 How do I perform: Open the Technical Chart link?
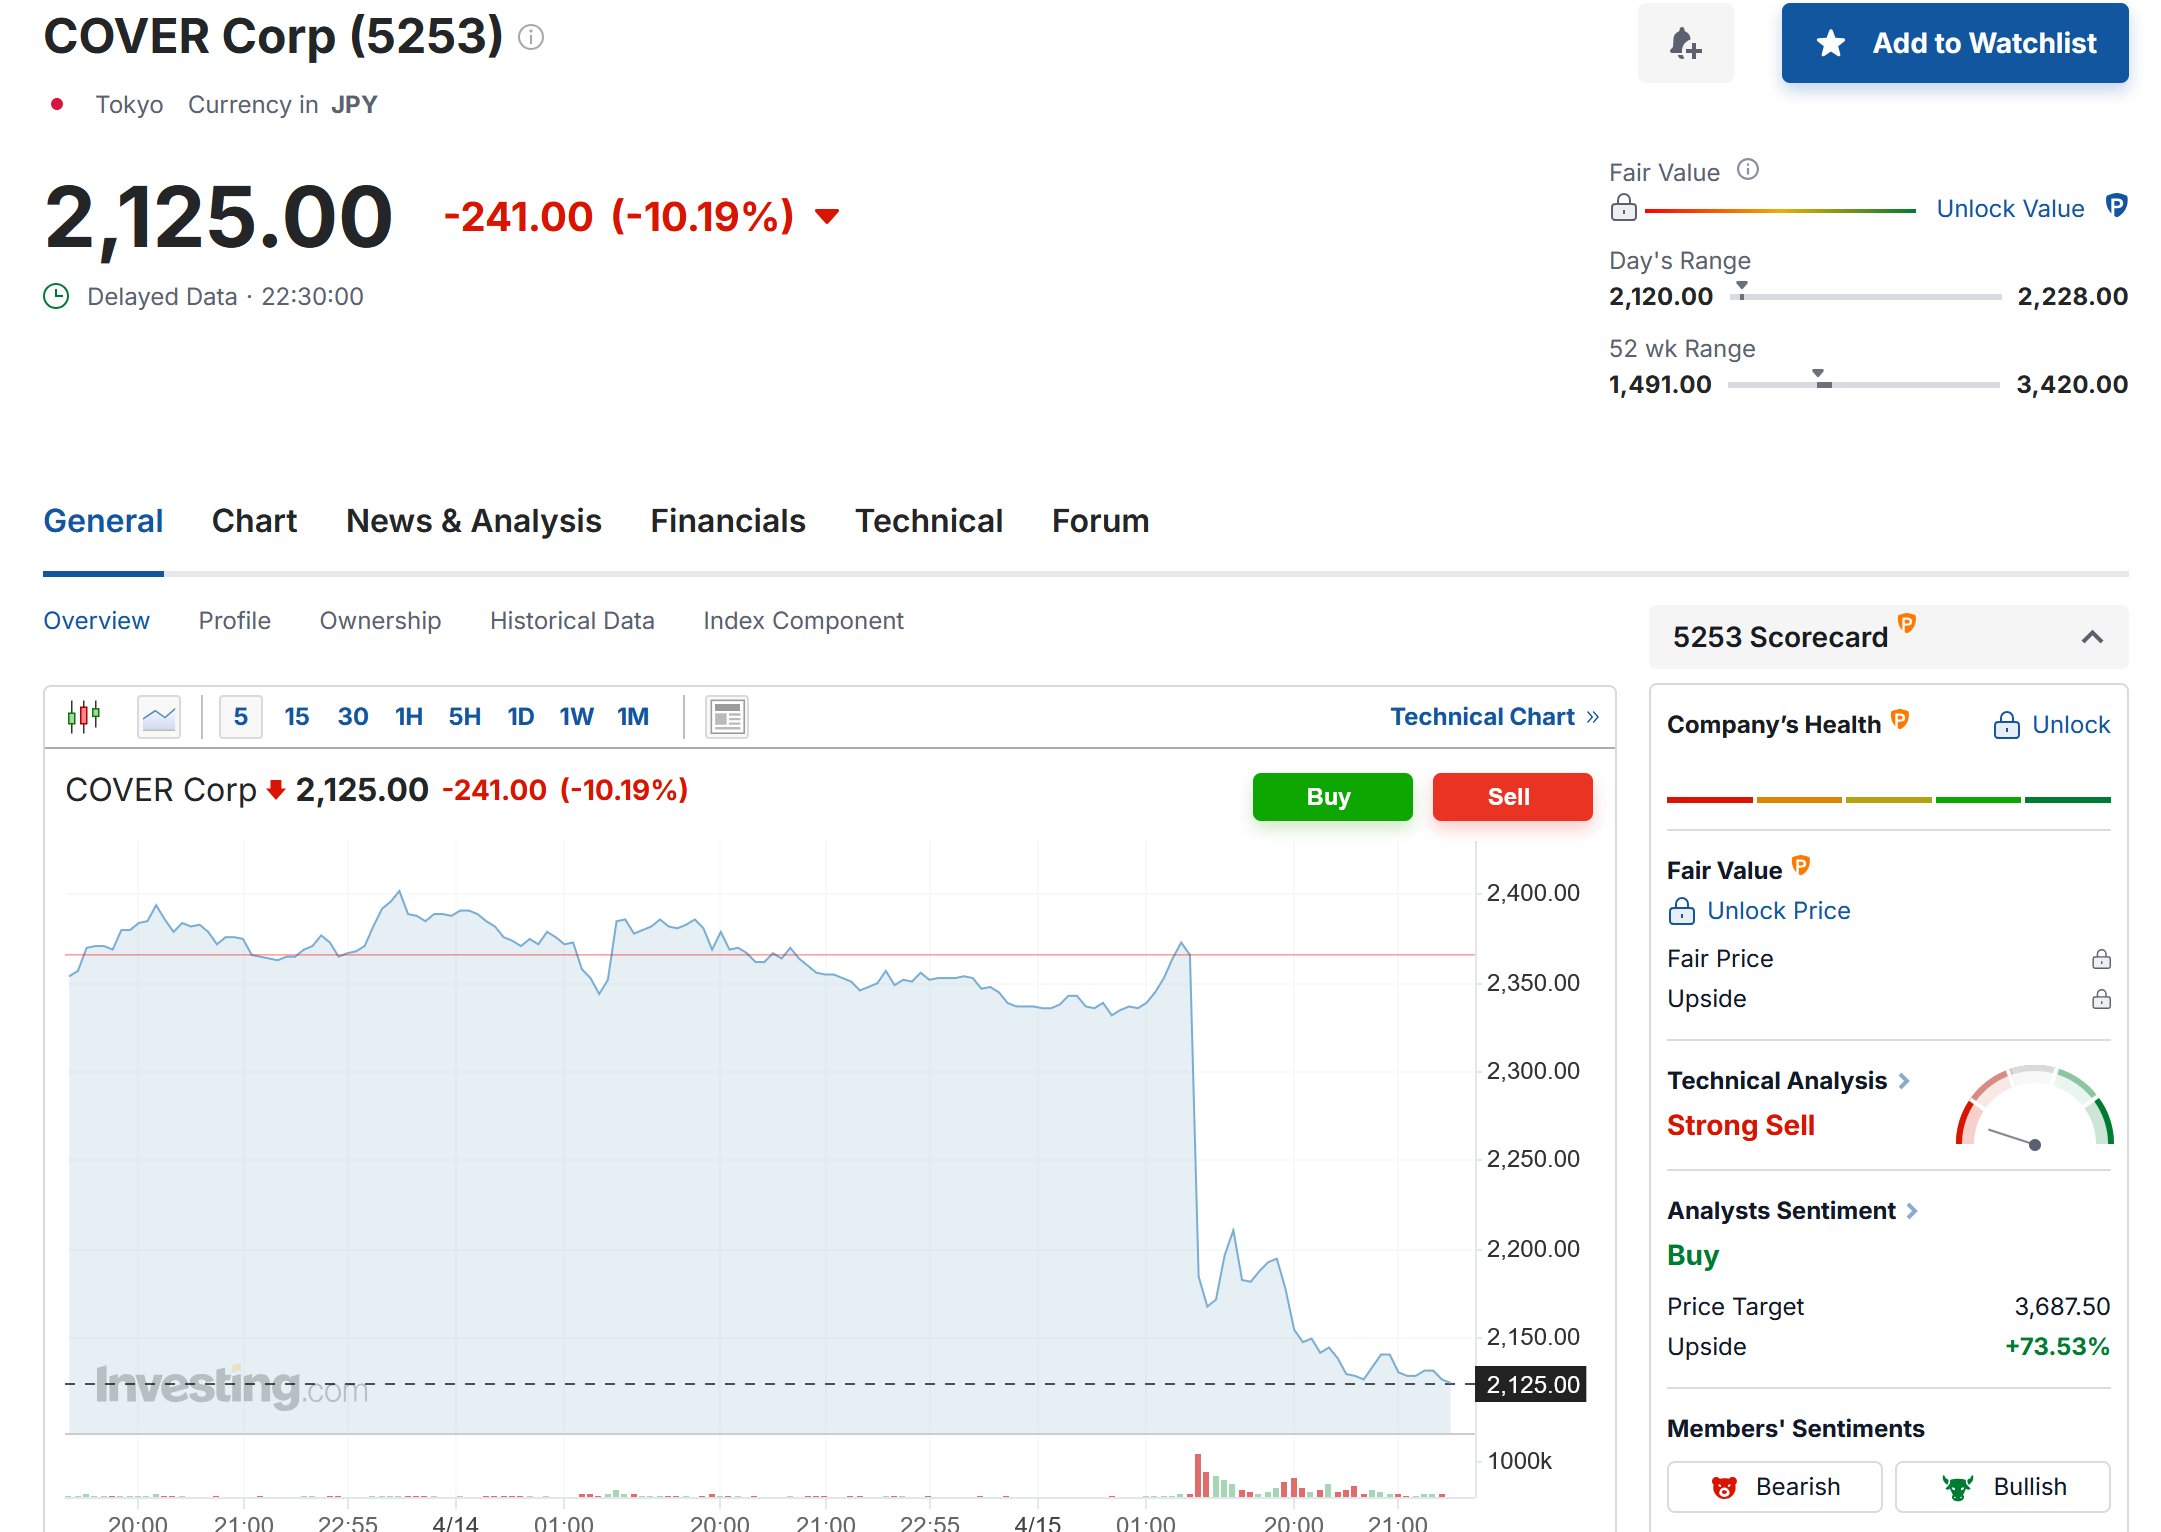(x=1494, y=716)
